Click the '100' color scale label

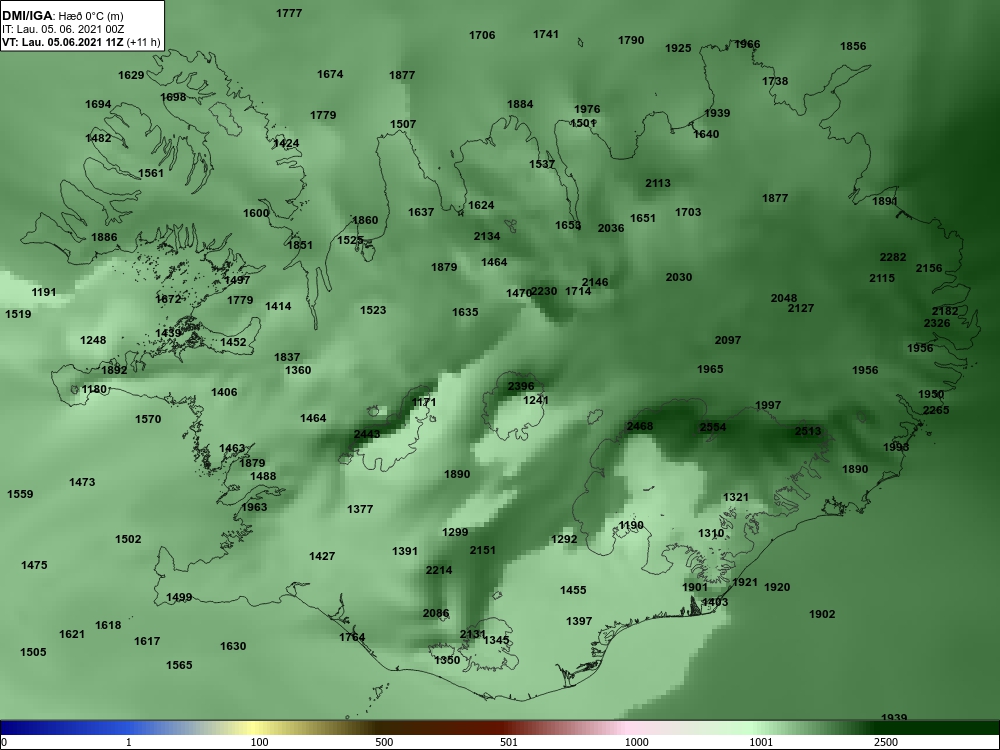[259, 742]
